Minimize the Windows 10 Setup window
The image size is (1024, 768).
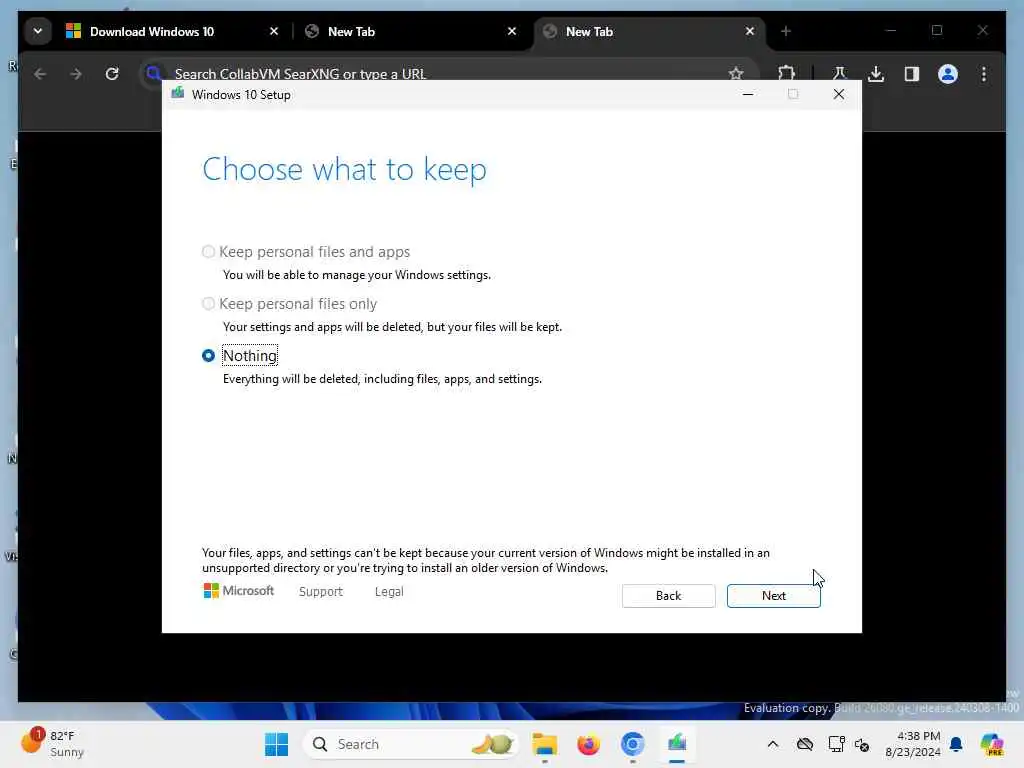pos(748,95)
